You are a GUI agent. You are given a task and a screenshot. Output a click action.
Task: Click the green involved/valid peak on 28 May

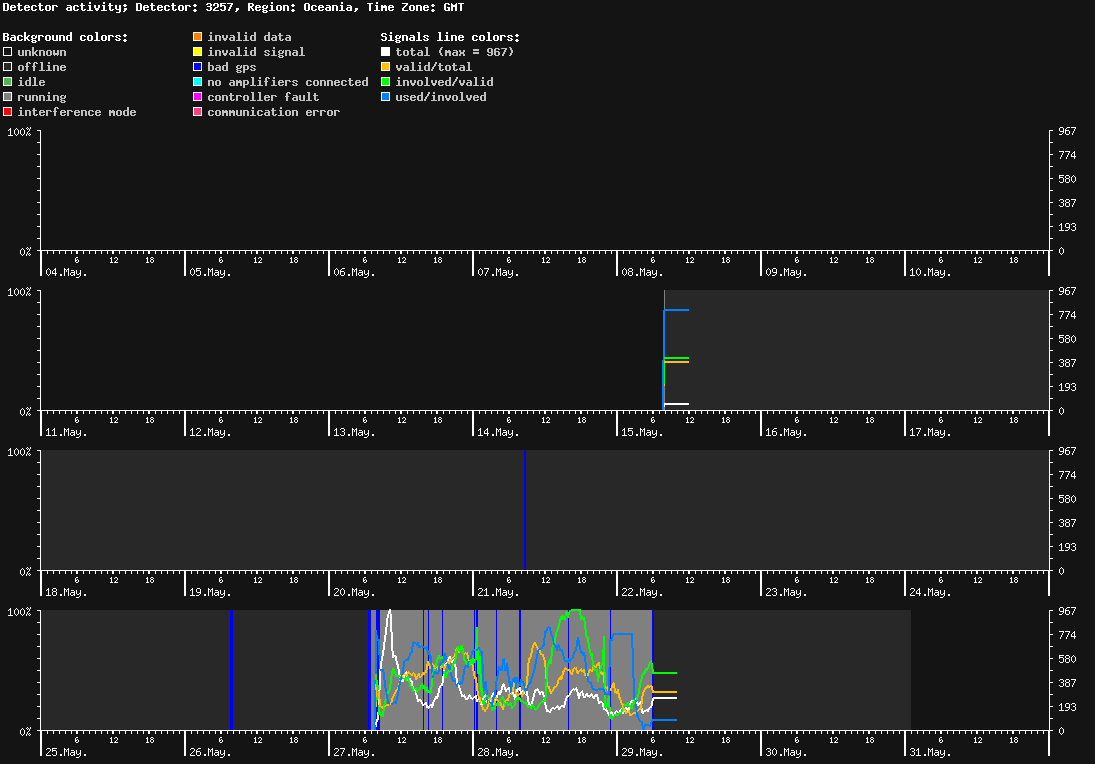(x=575, y=612)
